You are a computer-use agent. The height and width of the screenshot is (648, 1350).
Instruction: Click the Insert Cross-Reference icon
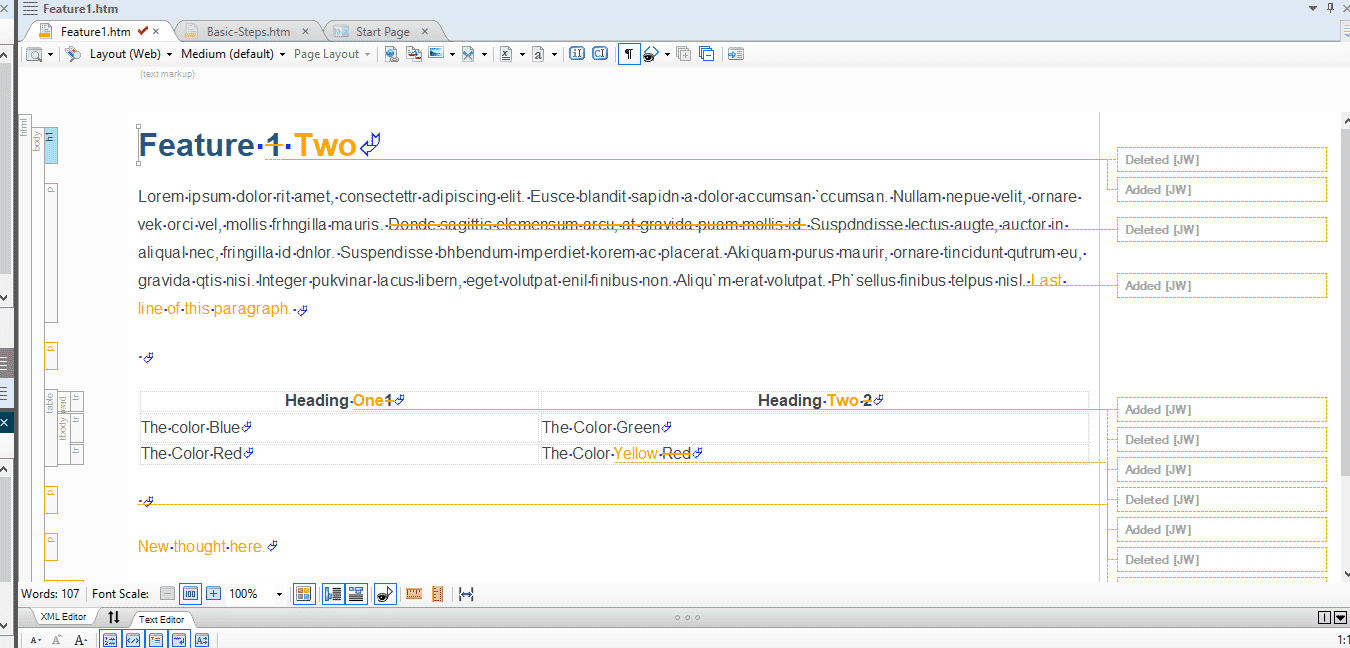[x=414, y=54]
